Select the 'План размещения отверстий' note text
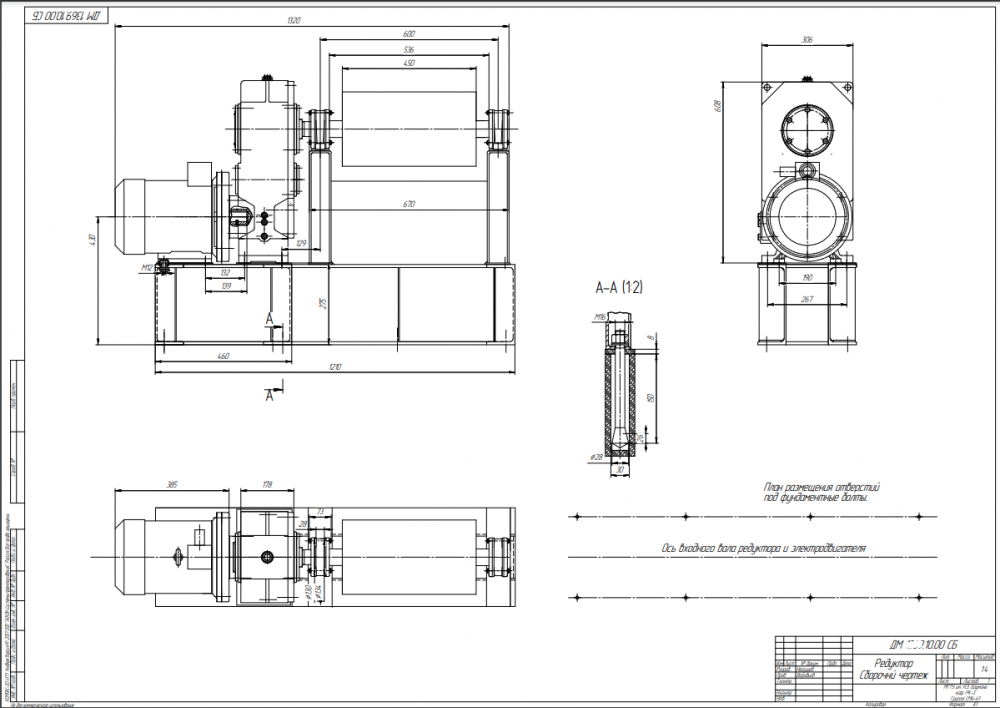This screenshot has width=1000, height=708. pos(822,487)
